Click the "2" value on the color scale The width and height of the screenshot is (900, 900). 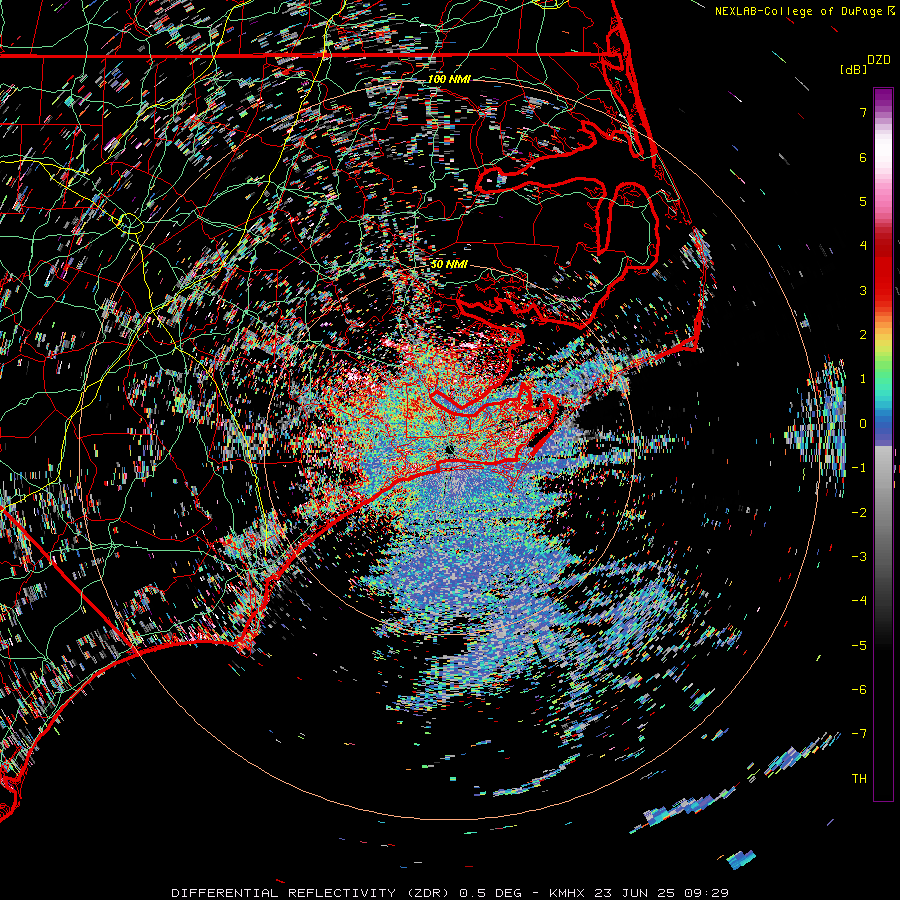(863, 335)
